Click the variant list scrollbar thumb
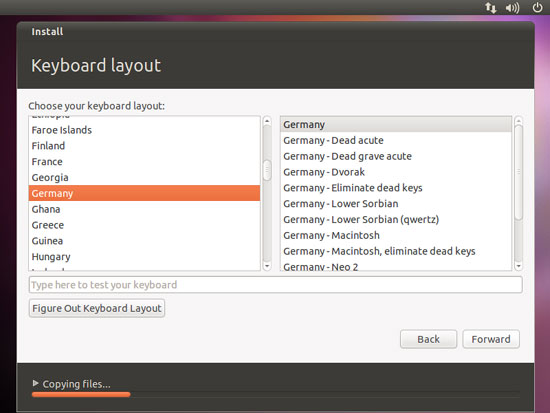Screen dimensions: 550x413 point(518,172)
